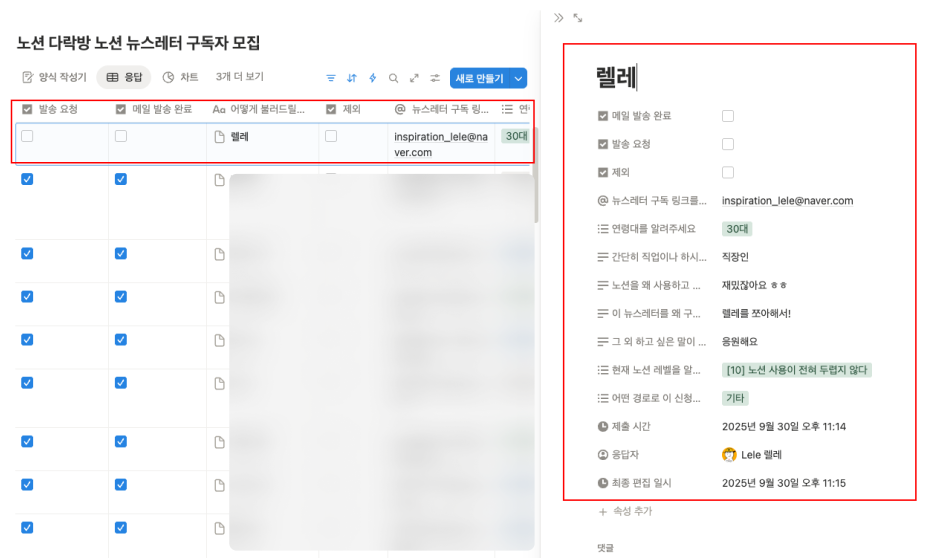Viewport: 934px width, 558px height.
Task: Open the view settings sliders icon
Action: pos(435,78)
